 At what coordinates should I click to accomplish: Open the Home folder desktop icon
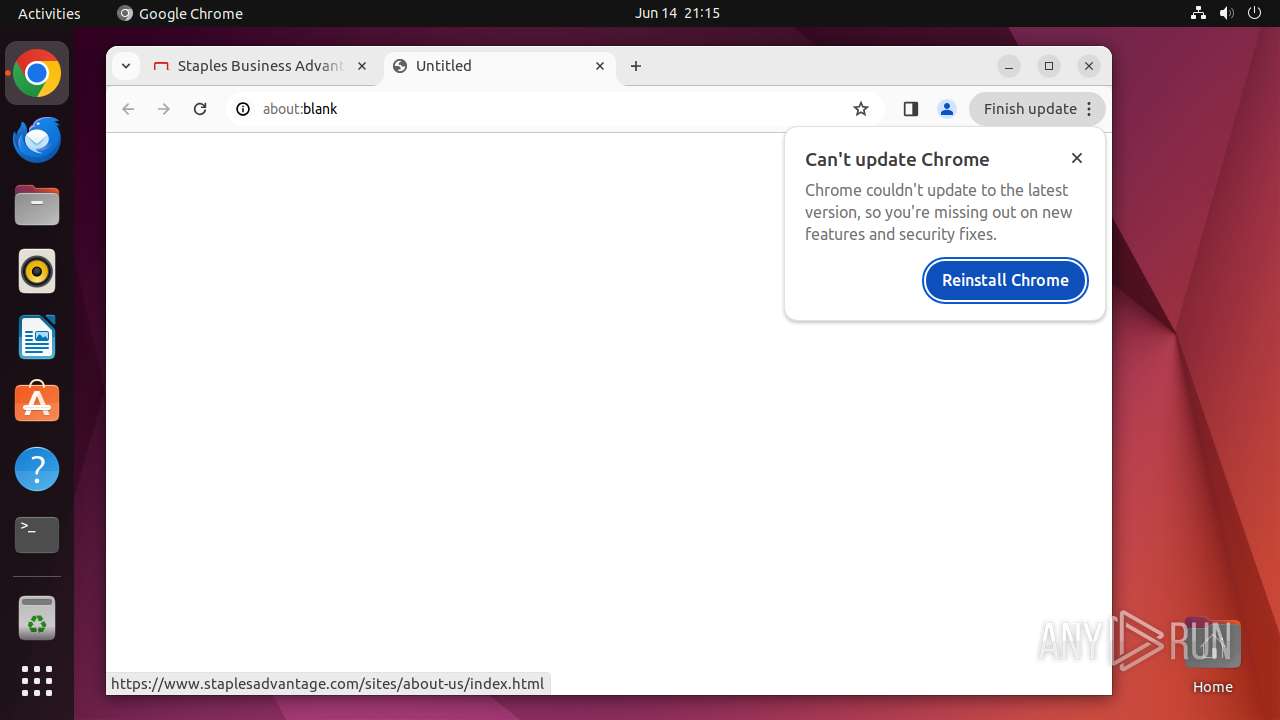1212,656
